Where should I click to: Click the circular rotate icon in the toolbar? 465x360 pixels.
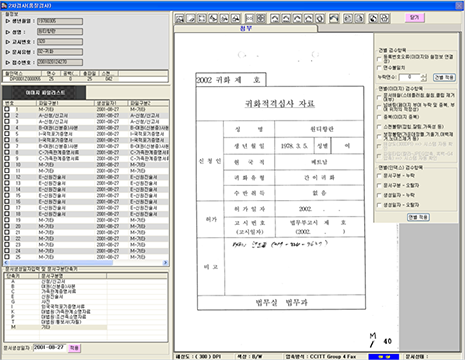(x=320, y=18)
